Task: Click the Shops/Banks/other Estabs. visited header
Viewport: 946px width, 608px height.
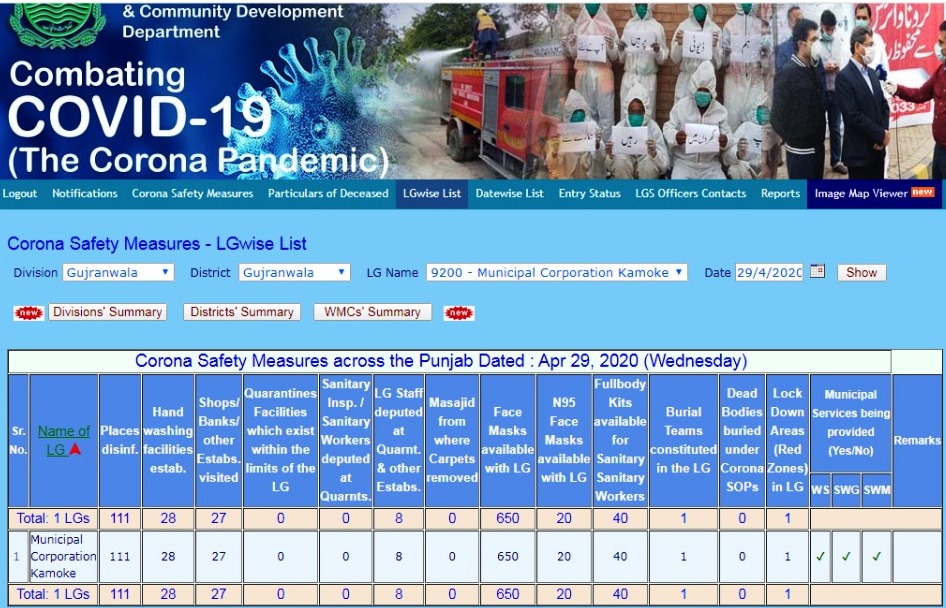Action: (x=218, y=440)
